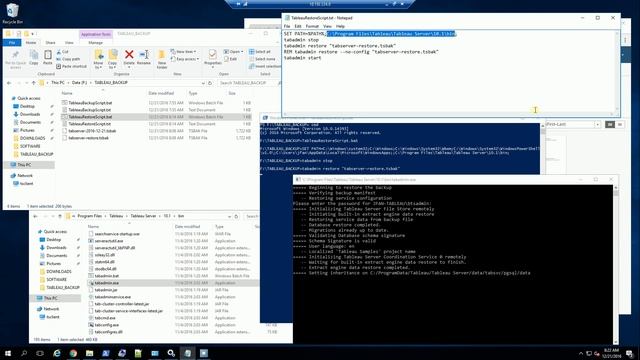The height and width of the screenshot is (360, 640).
Task: Click the Rename icon in the ribbon
Action: coord(144,55)
